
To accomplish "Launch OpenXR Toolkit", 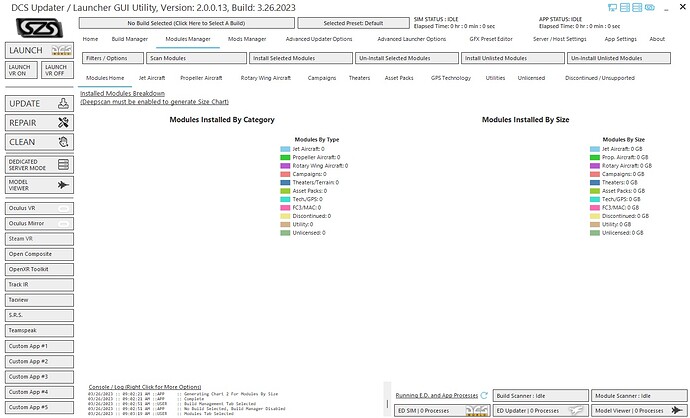I will click(x=39, y=269).
